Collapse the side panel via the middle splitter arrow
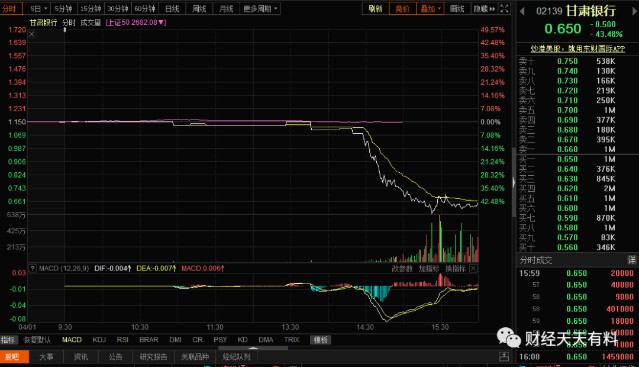Viewport: 639px width, 367px height. 513,182
